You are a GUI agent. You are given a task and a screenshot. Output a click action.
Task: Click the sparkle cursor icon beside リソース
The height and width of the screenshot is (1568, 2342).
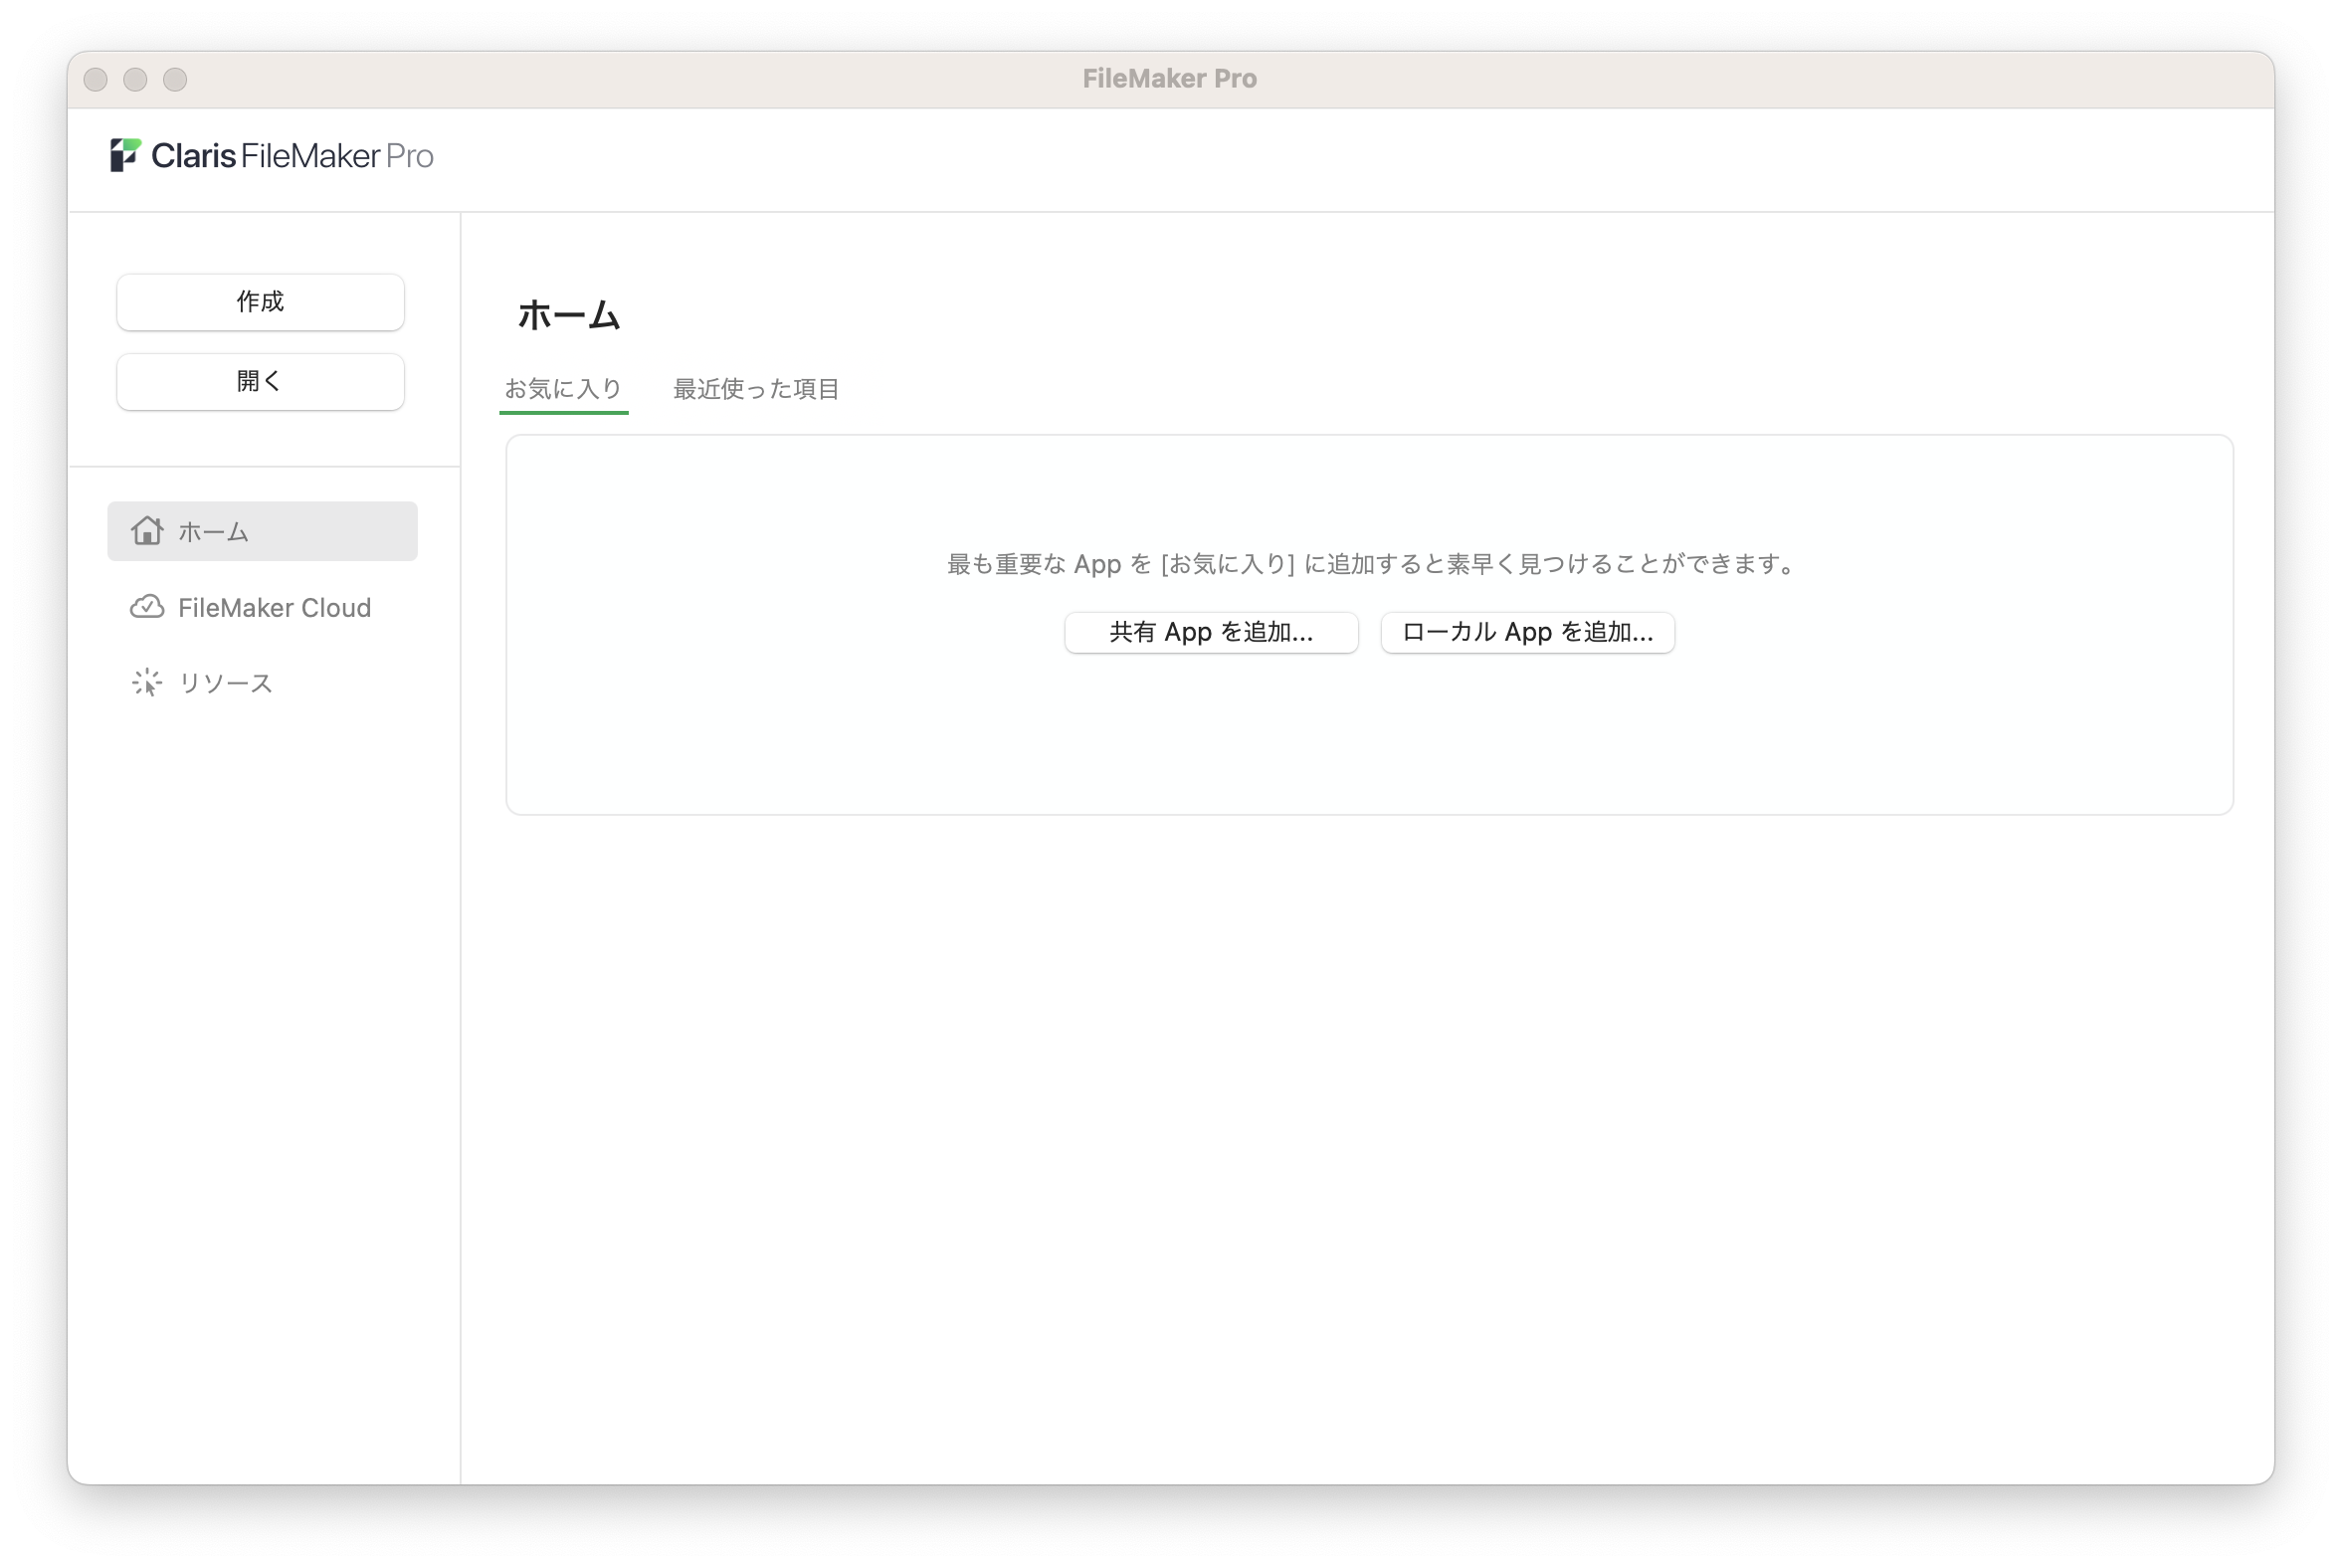[147, 683]
